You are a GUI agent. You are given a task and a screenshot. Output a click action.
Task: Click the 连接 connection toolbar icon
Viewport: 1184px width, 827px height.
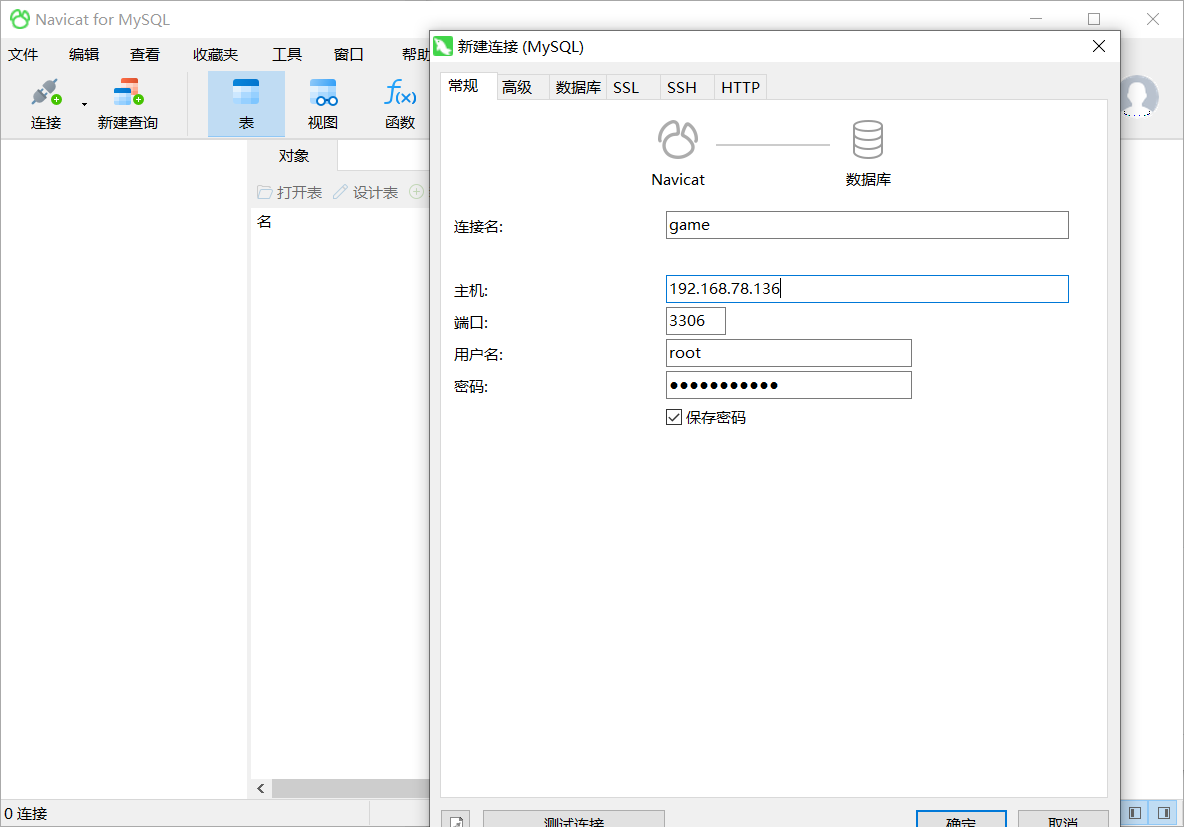(46, 93)
